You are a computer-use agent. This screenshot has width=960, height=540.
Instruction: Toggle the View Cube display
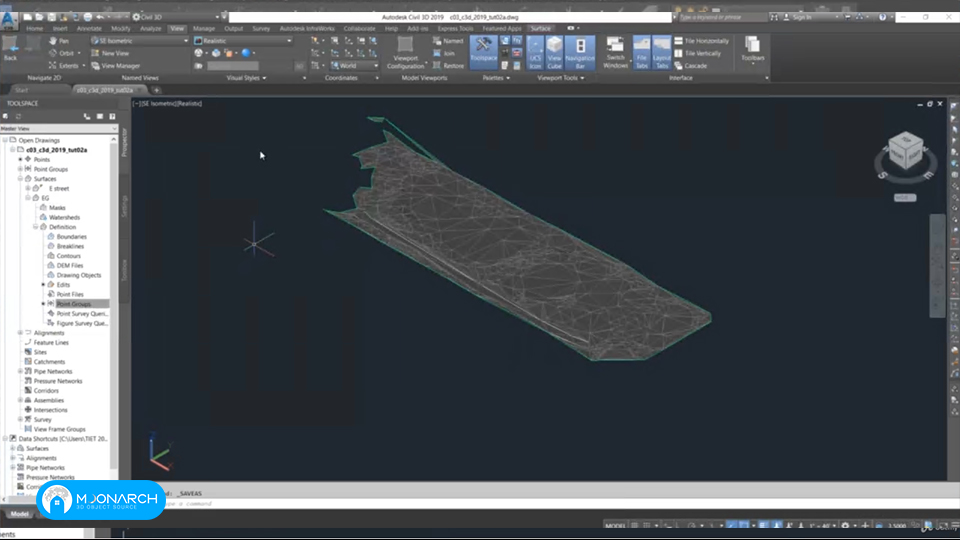click(x=554, y=52)
